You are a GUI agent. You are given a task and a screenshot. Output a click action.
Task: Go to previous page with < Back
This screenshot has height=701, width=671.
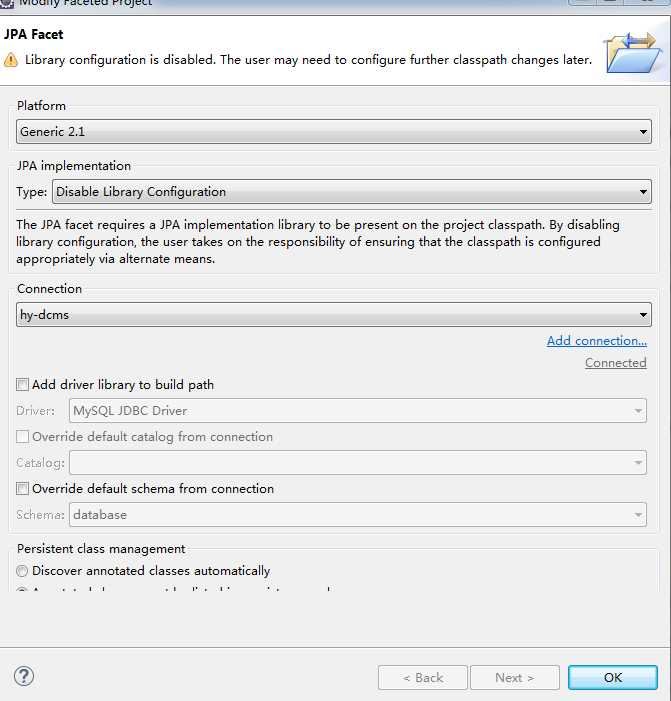coord(423,678)
